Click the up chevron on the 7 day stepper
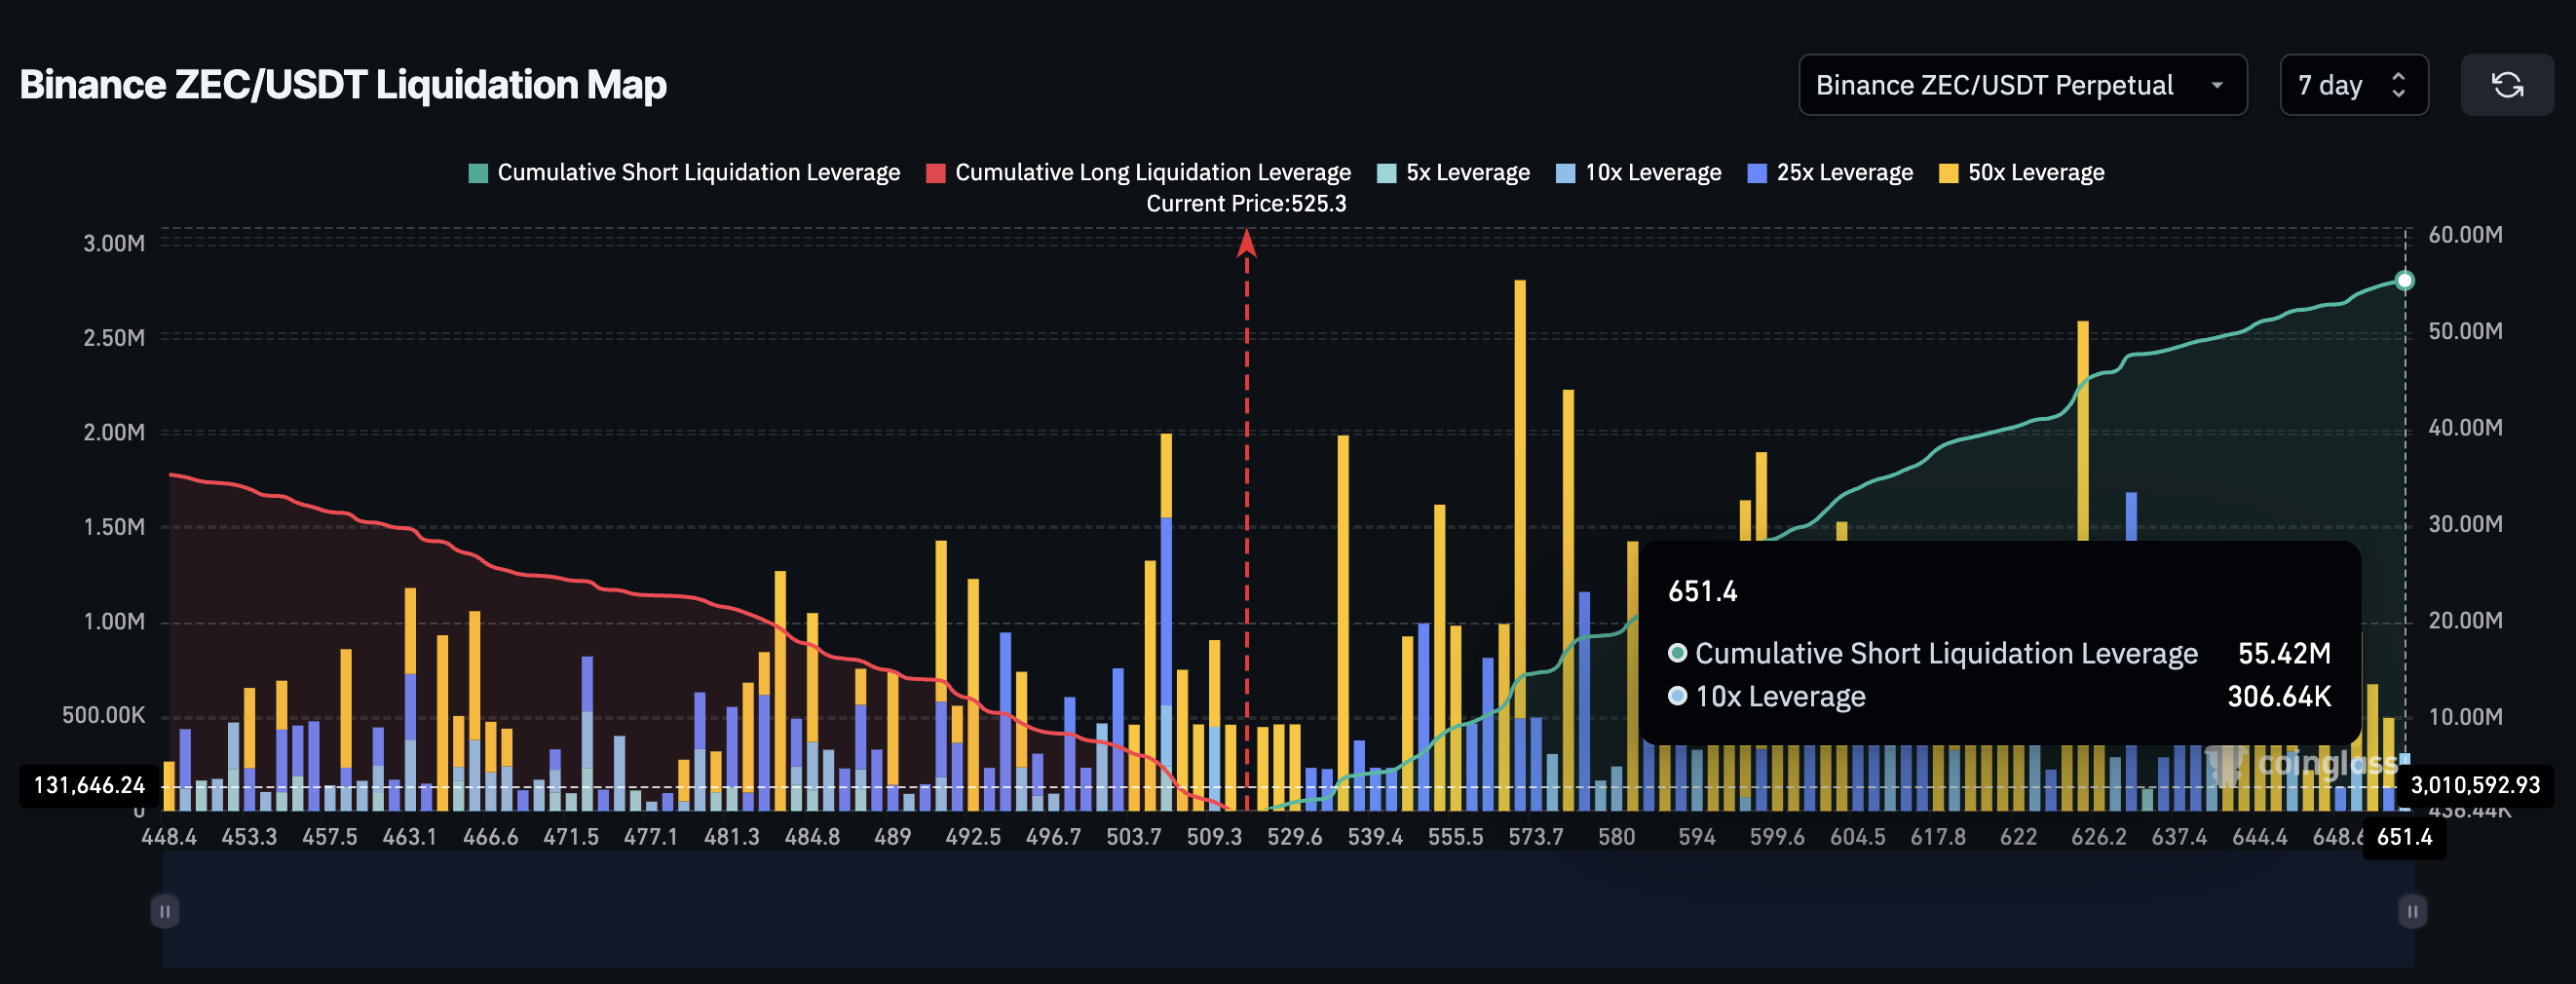 click(2399, 77)
